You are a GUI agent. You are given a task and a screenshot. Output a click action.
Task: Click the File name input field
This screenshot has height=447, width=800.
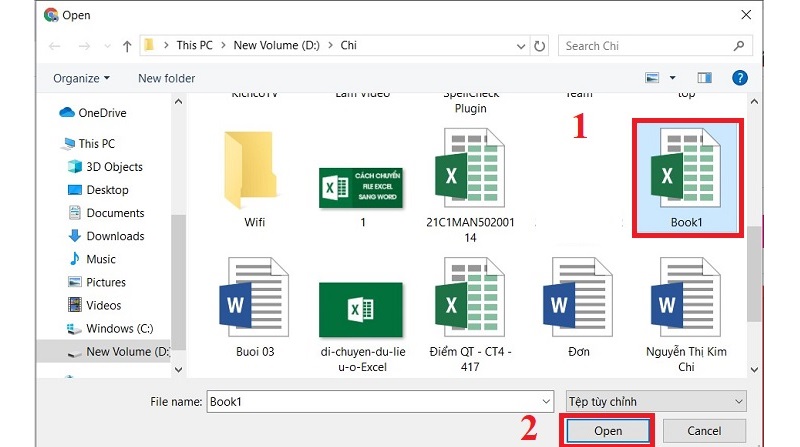pos(374,402)
